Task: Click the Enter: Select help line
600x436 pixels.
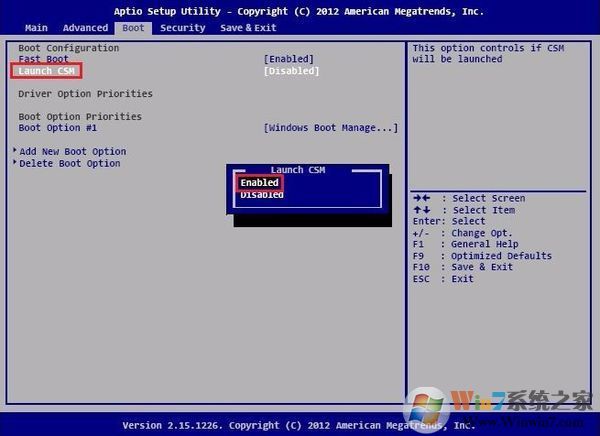Action: coord(449,221)
